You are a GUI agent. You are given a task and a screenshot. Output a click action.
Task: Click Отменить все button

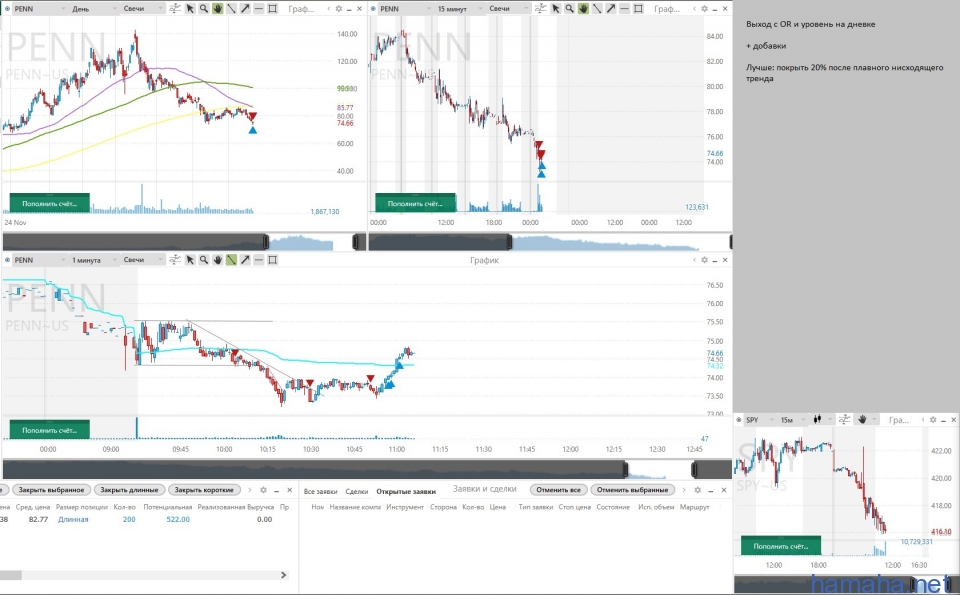coord(558,490)
